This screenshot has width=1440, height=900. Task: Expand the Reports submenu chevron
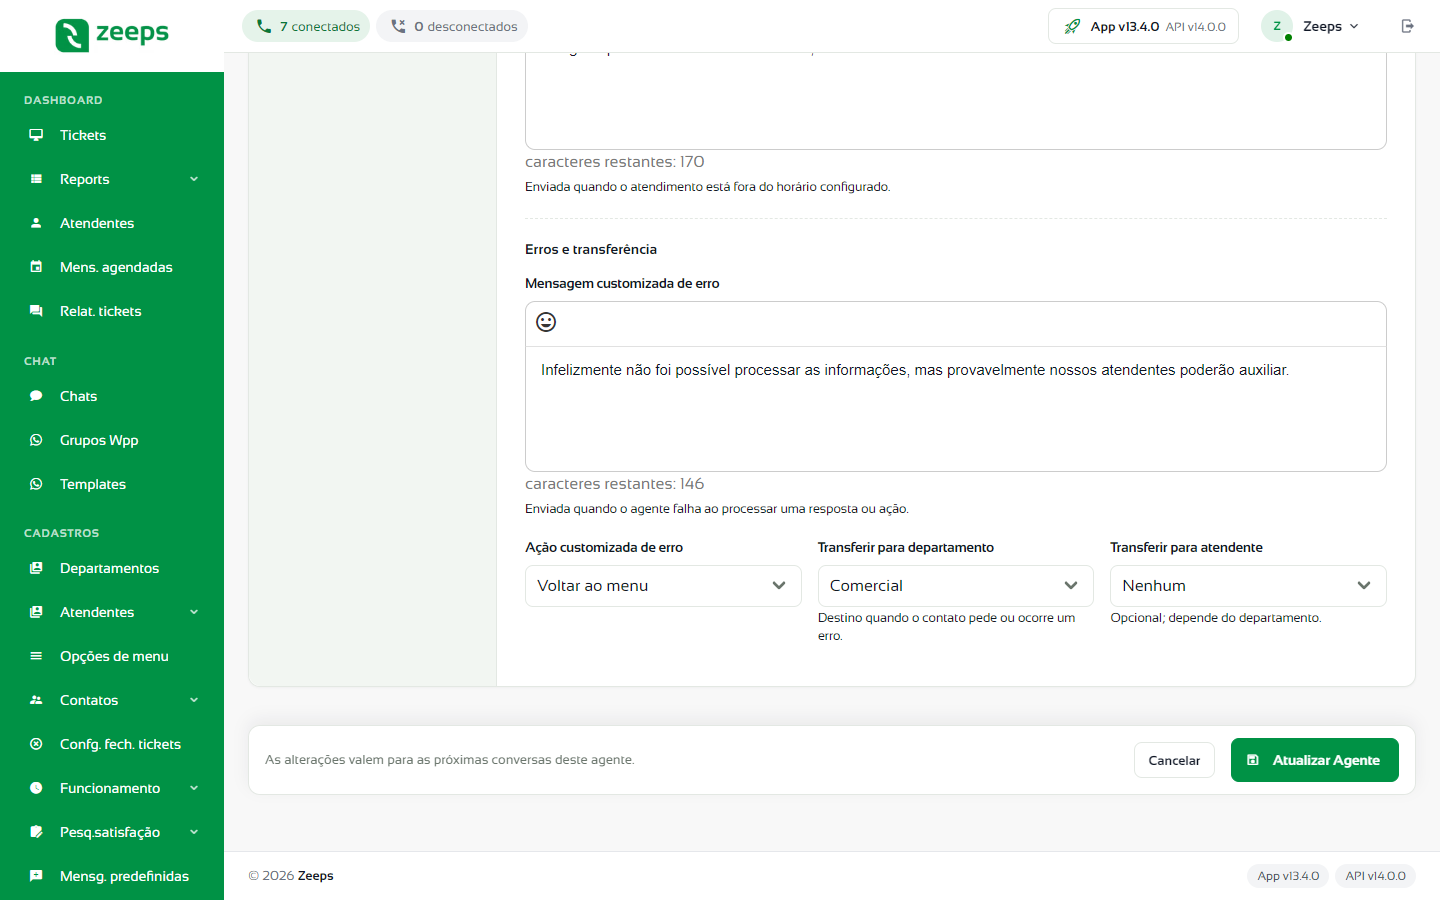194,179
